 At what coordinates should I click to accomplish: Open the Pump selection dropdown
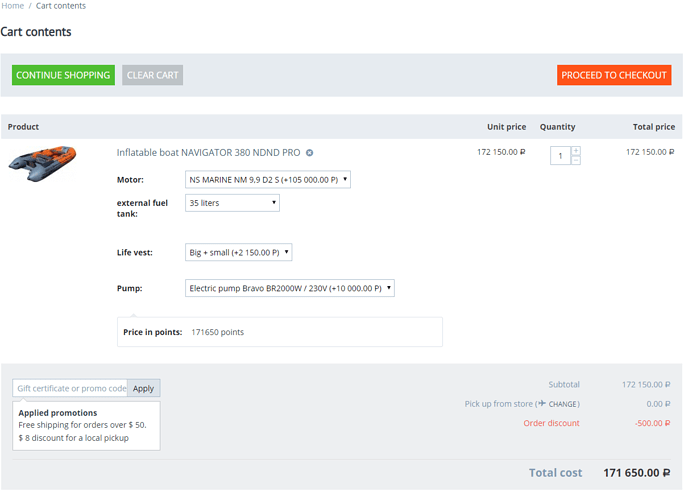coord(290,288)
